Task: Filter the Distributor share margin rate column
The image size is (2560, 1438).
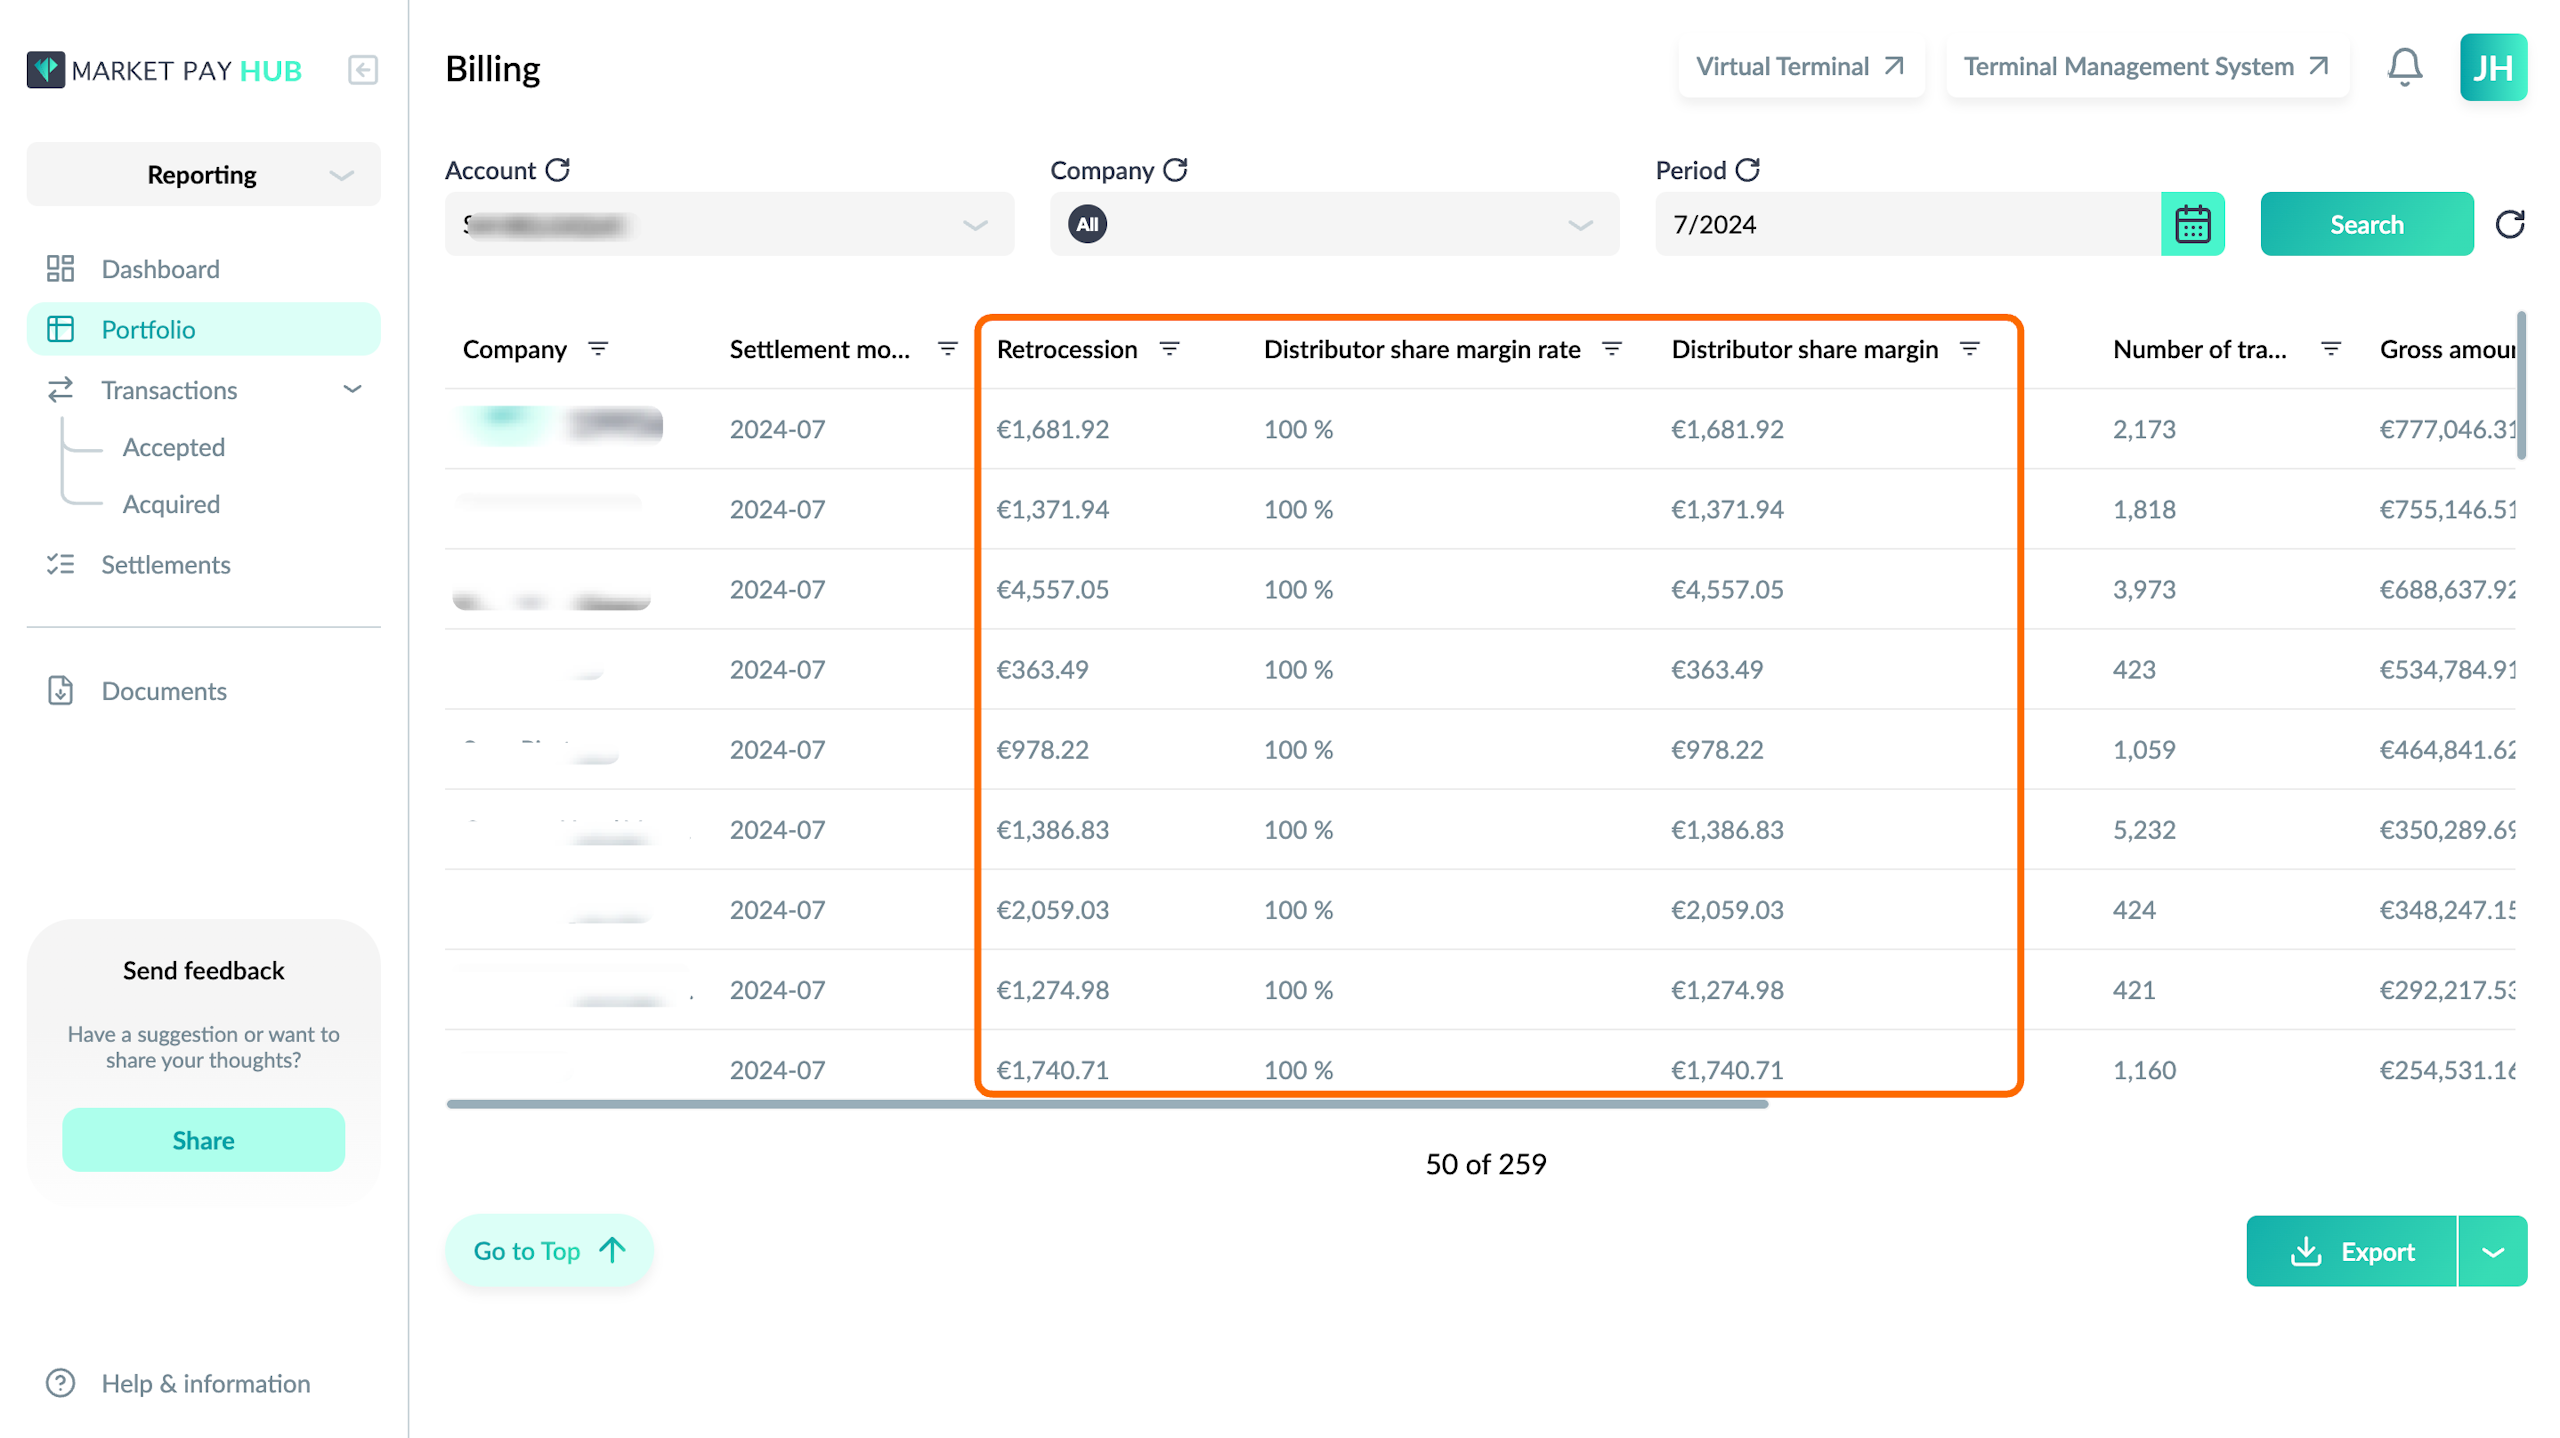Action: click(x=1612, y=349)
